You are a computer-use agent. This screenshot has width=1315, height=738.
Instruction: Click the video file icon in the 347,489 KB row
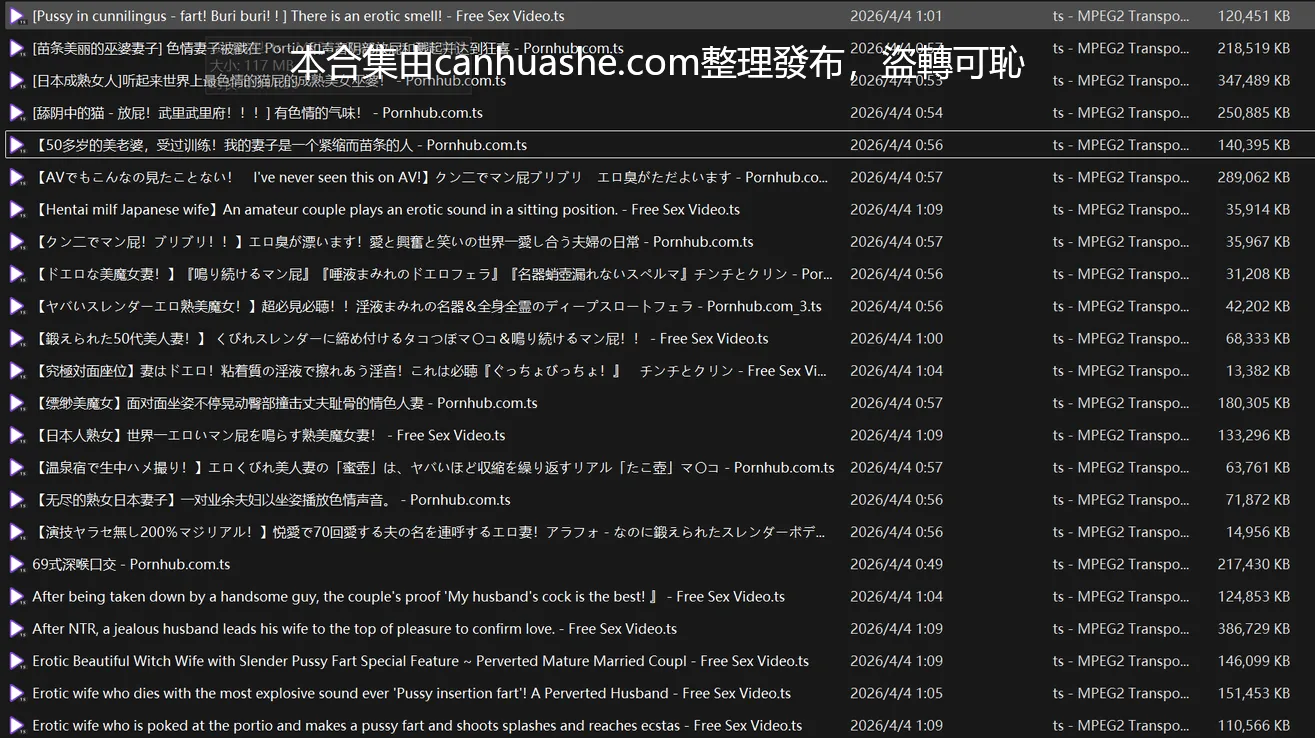coord(17,81)
